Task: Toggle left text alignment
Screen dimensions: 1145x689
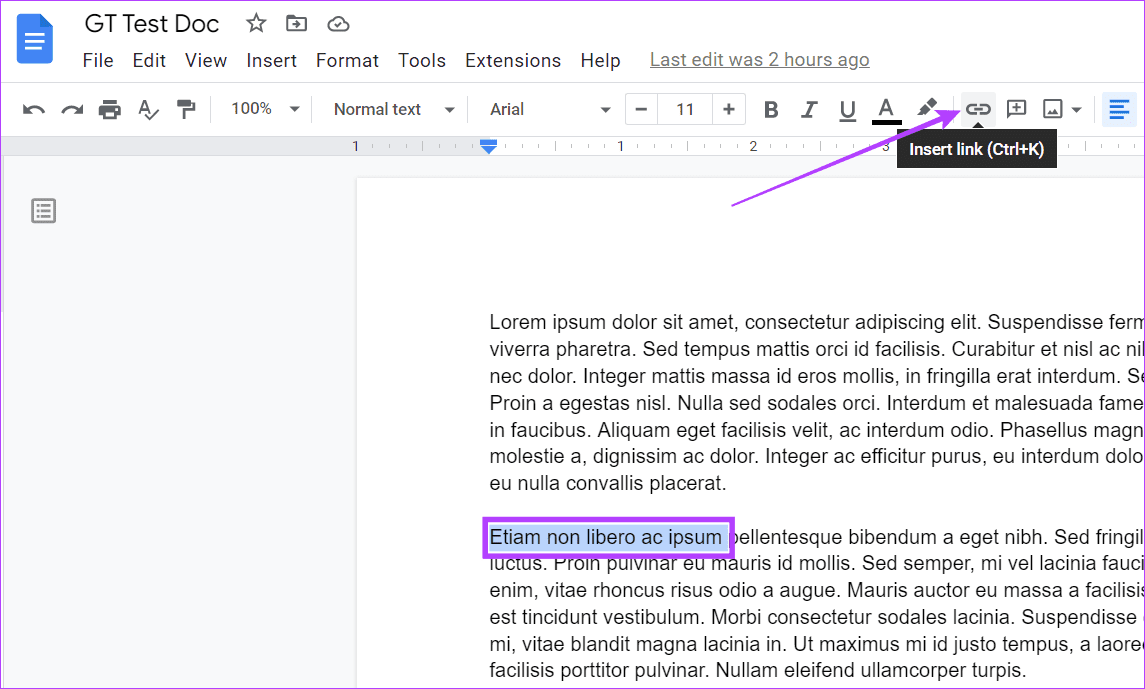Action: [x=1119, y=109]
